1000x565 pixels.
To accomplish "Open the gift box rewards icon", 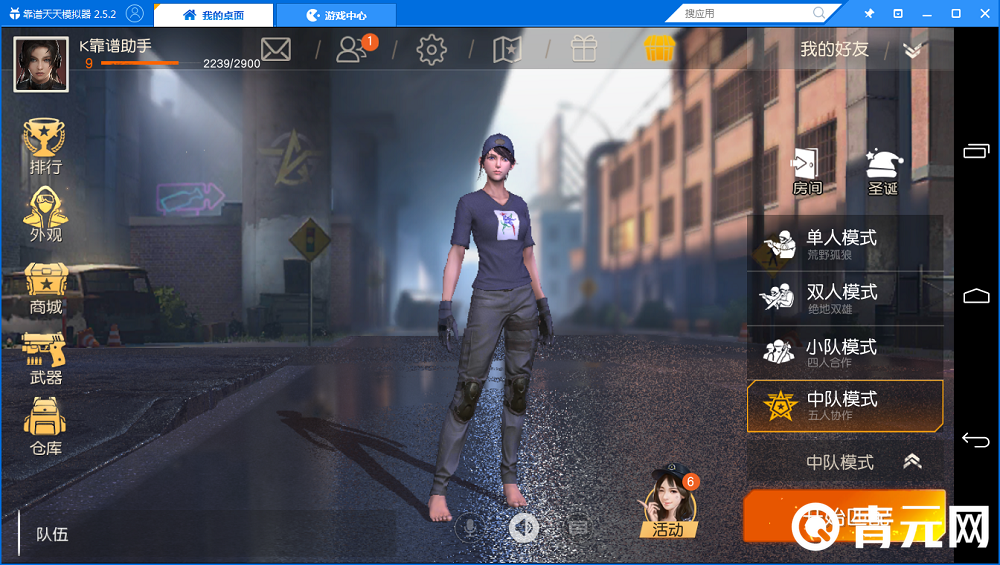I will (584, 48).
